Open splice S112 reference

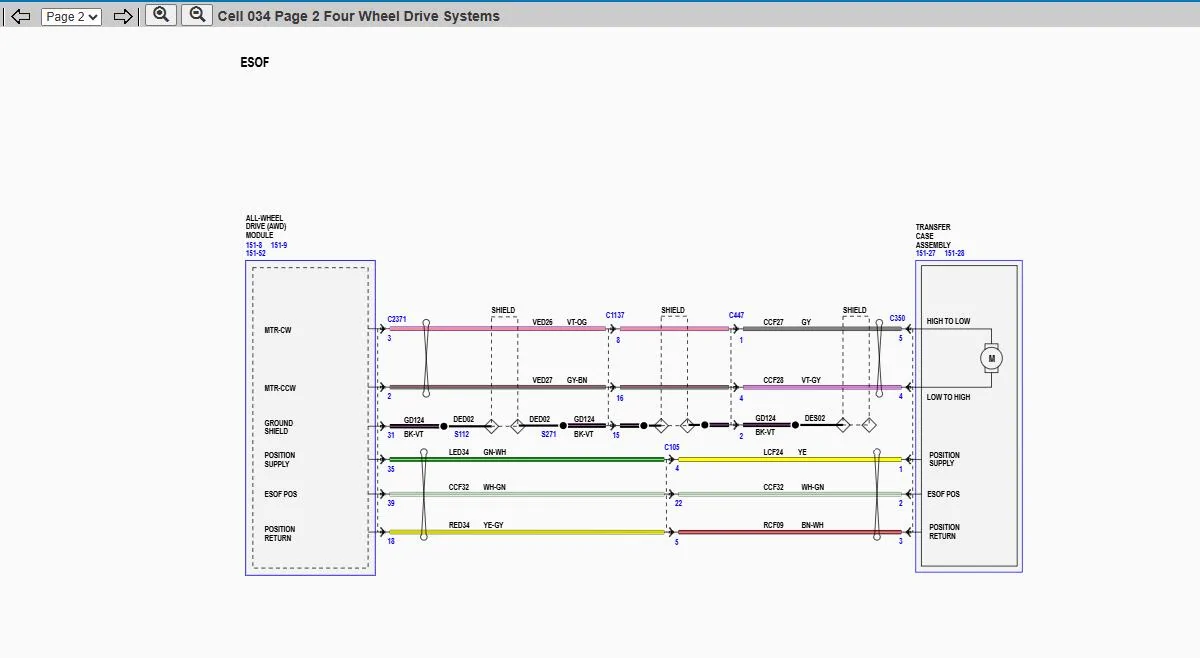point(461,434)
